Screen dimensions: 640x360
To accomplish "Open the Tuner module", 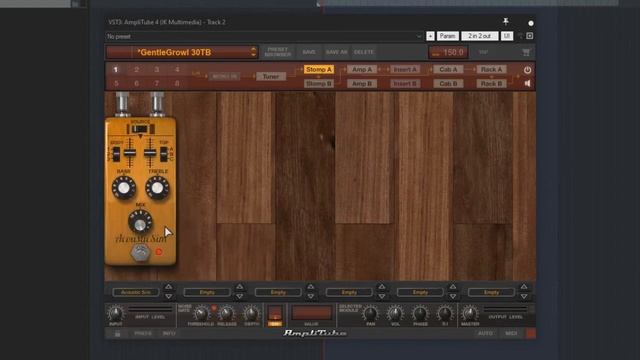I will (x=271, y=76).
